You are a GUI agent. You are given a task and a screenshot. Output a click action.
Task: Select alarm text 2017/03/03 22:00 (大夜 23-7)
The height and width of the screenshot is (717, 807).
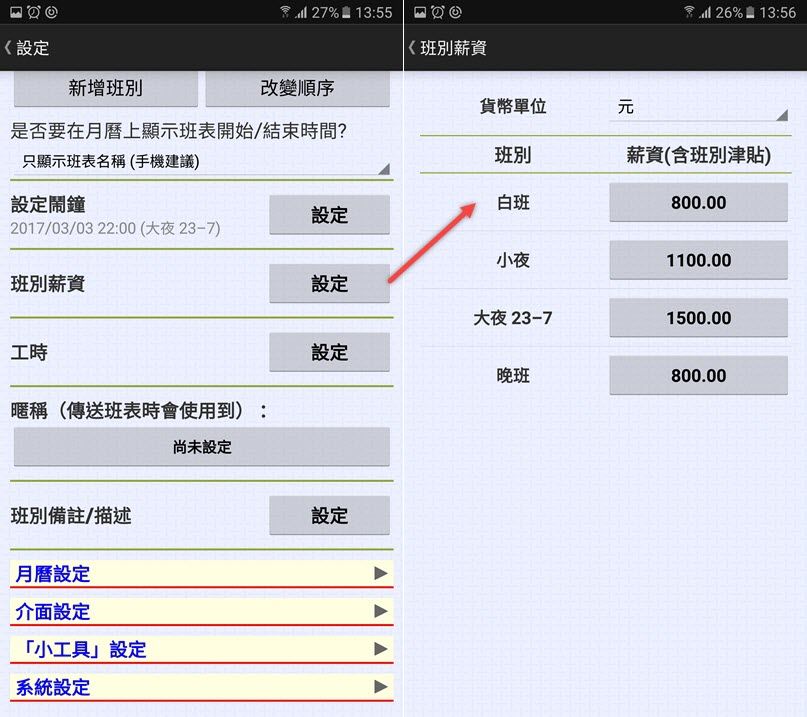(x=115, y=228)
